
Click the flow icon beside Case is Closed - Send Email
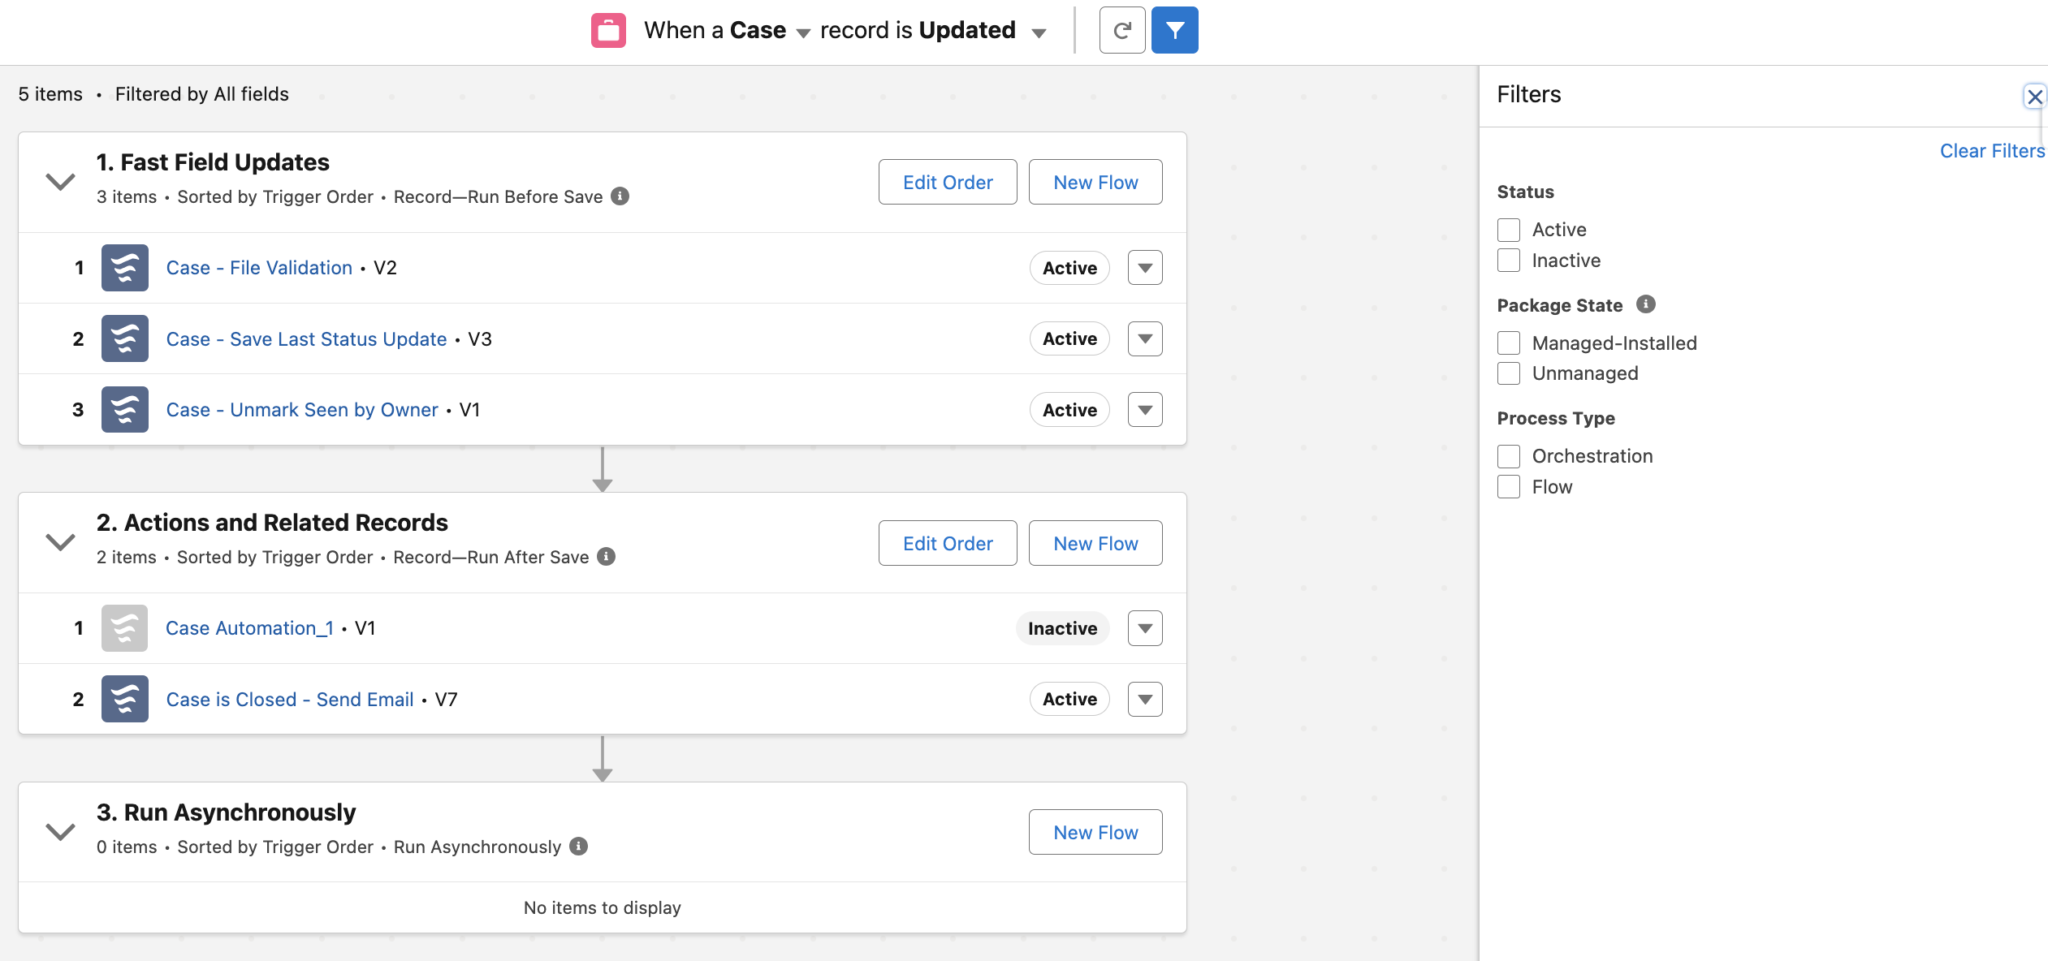pyautogui.click(x=124, y=698)
